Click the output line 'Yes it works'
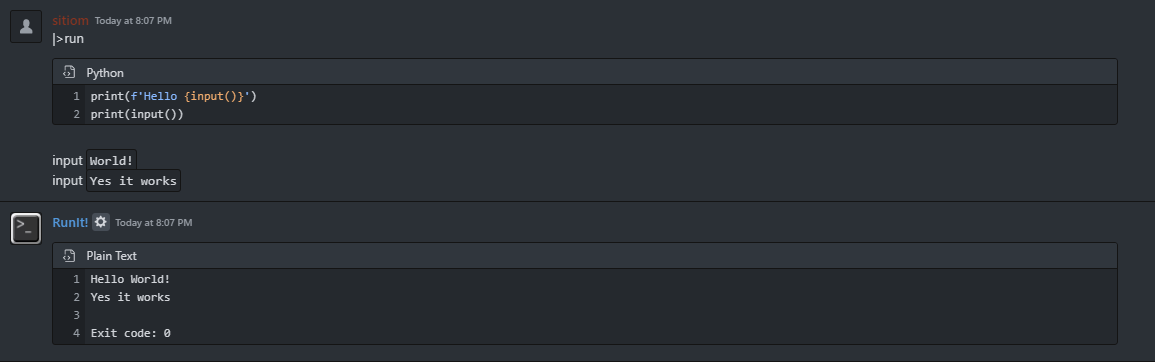1155x362 pixels. [130, 297]
